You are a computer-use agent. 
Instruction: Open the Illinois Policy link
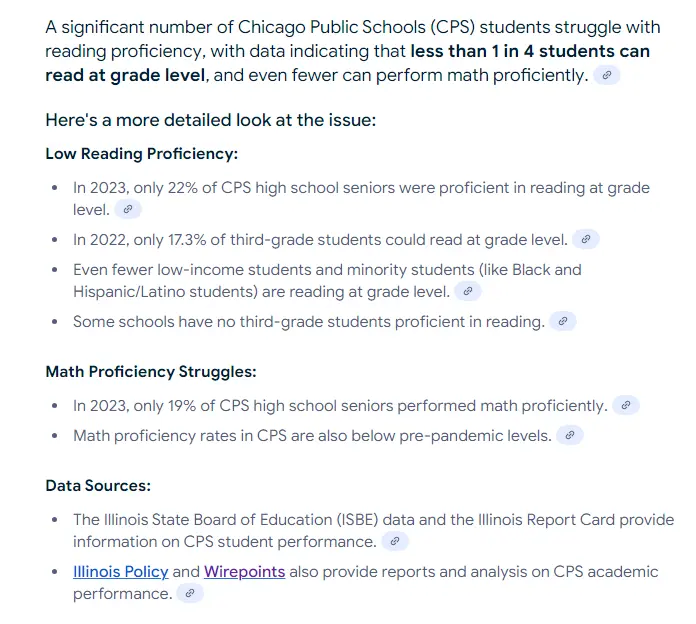[120, 572]
